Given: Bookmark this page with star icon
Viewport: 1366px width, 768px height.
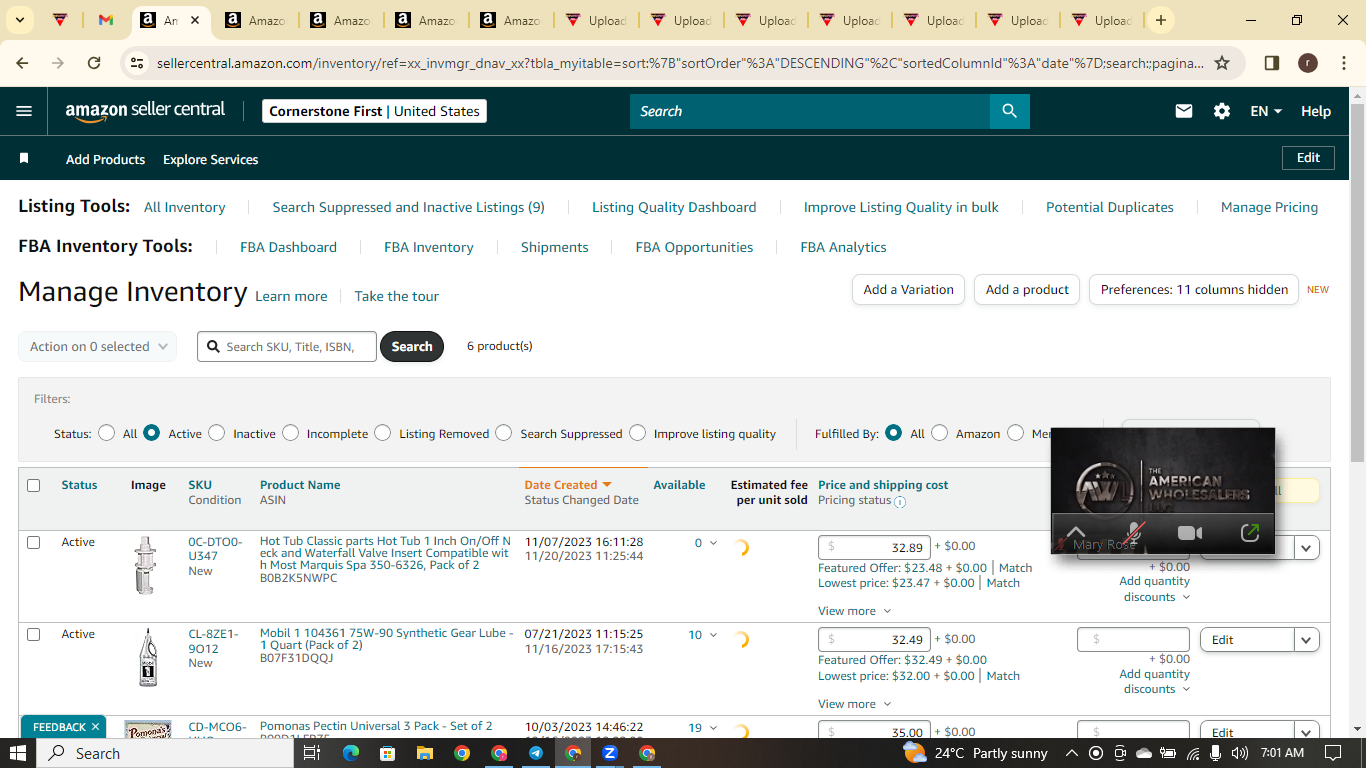Looking at the screenshot, I should point(1222,63).
